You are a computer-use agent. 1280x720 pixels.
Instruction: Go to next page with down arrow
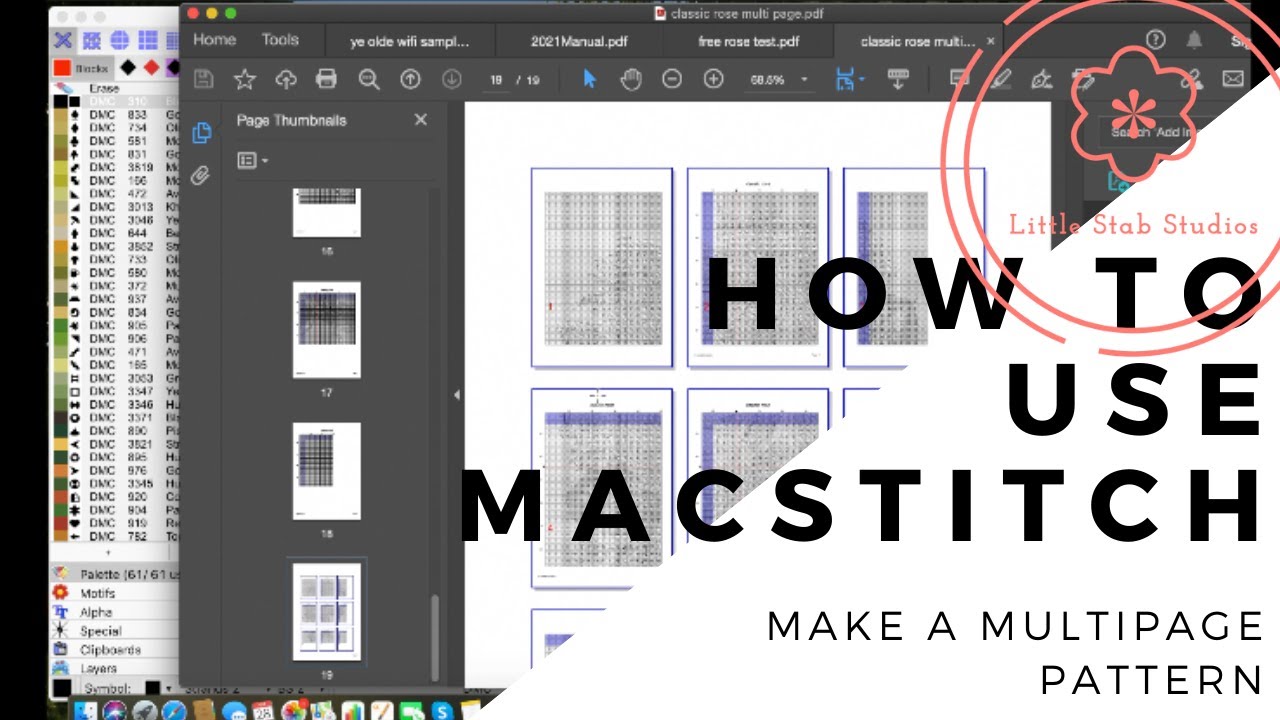tap(452, 79)
